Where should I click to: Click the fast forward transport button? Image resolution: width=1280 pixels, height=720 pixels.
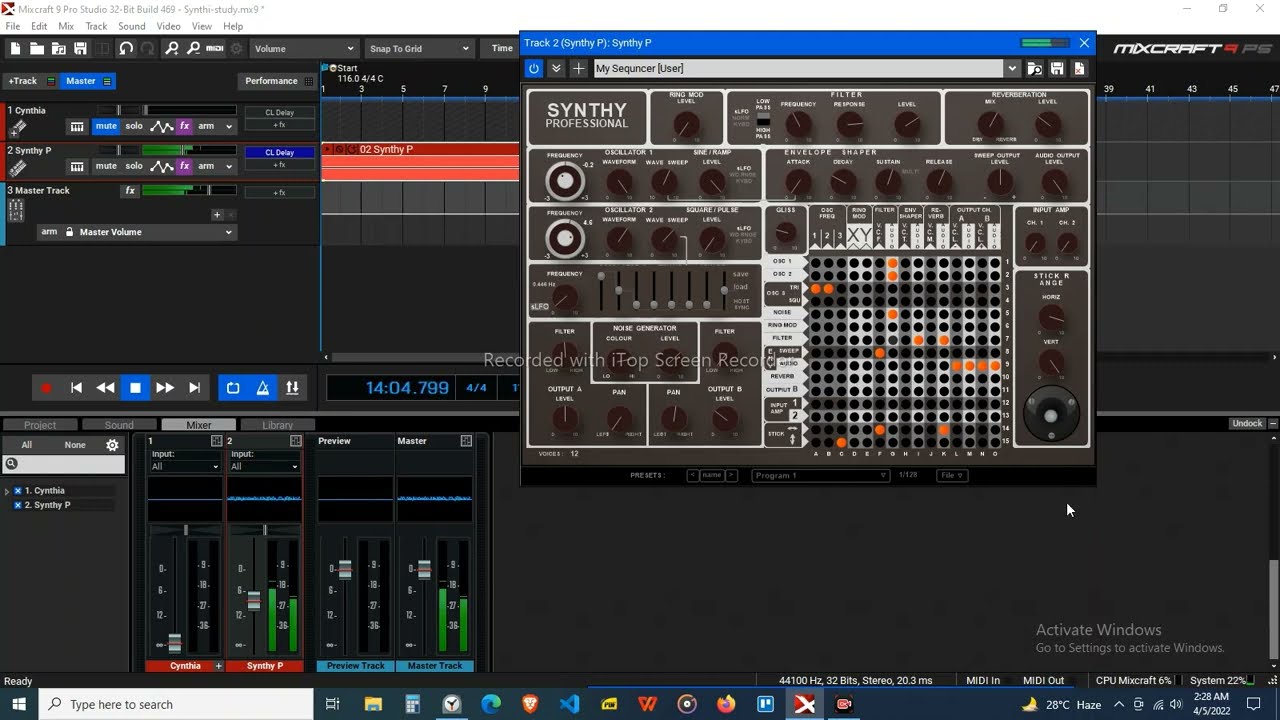[x=165, y=388]
